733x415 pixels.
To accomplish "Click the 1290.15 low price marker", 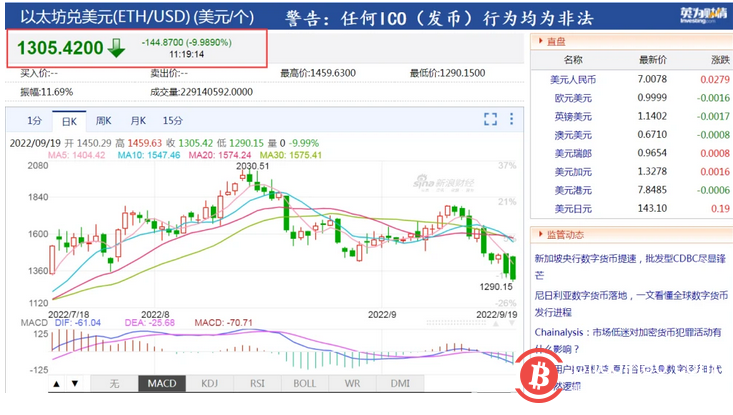I will 496,287.
